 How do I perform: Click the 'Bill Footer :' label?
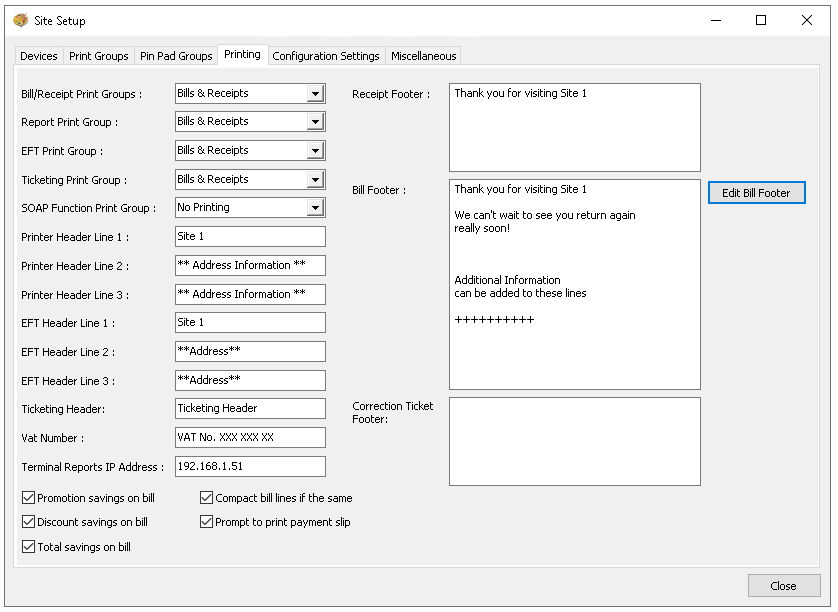click(379, 190)
